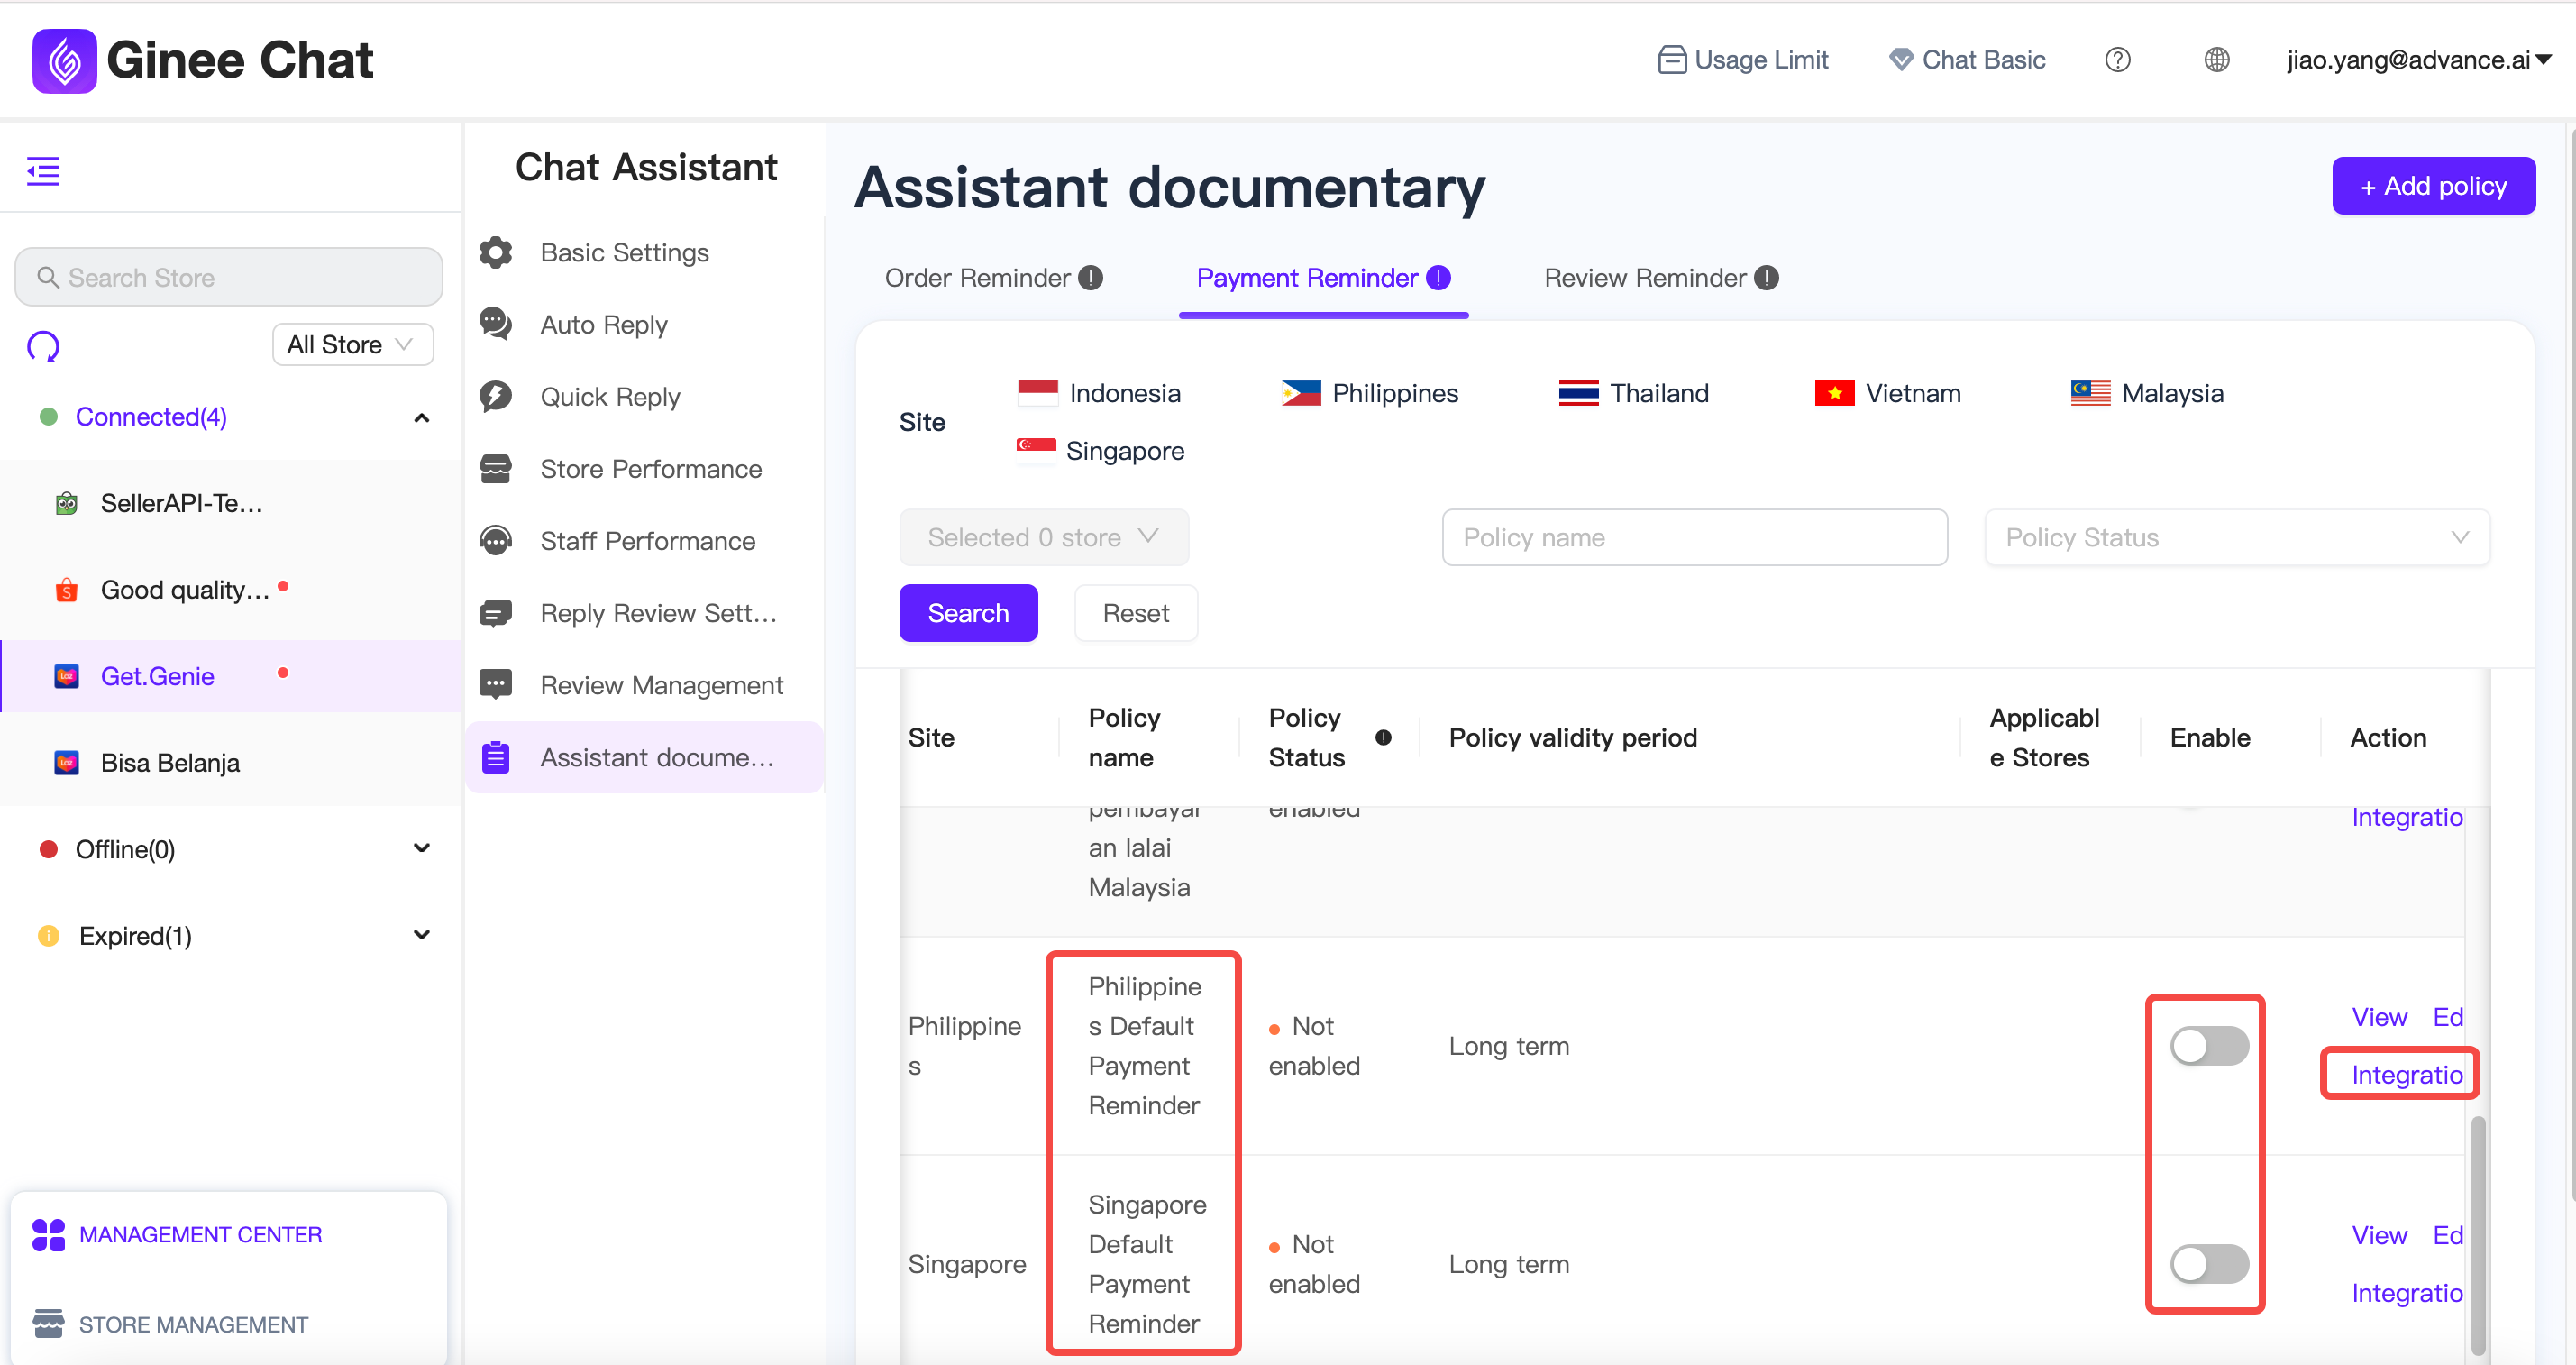Click Reply Review Settings icon

[x=496, y=612]
